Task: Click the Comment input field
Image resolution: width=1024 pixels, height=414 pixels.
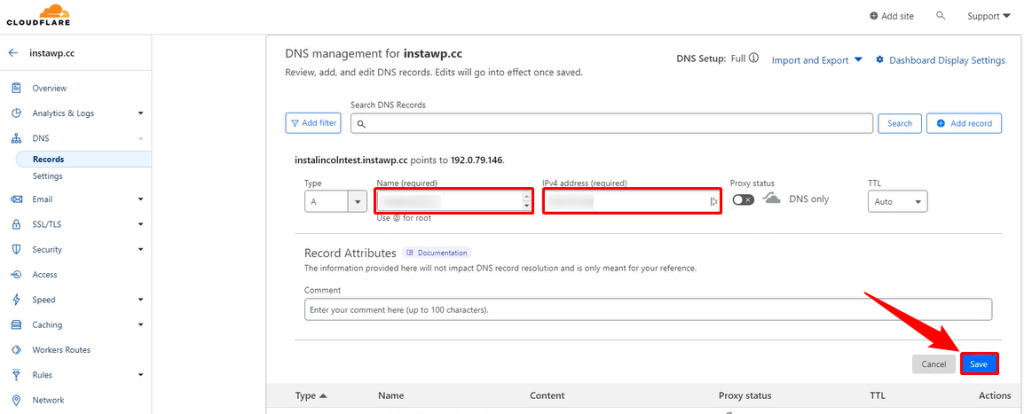Action: click(648, 310)
